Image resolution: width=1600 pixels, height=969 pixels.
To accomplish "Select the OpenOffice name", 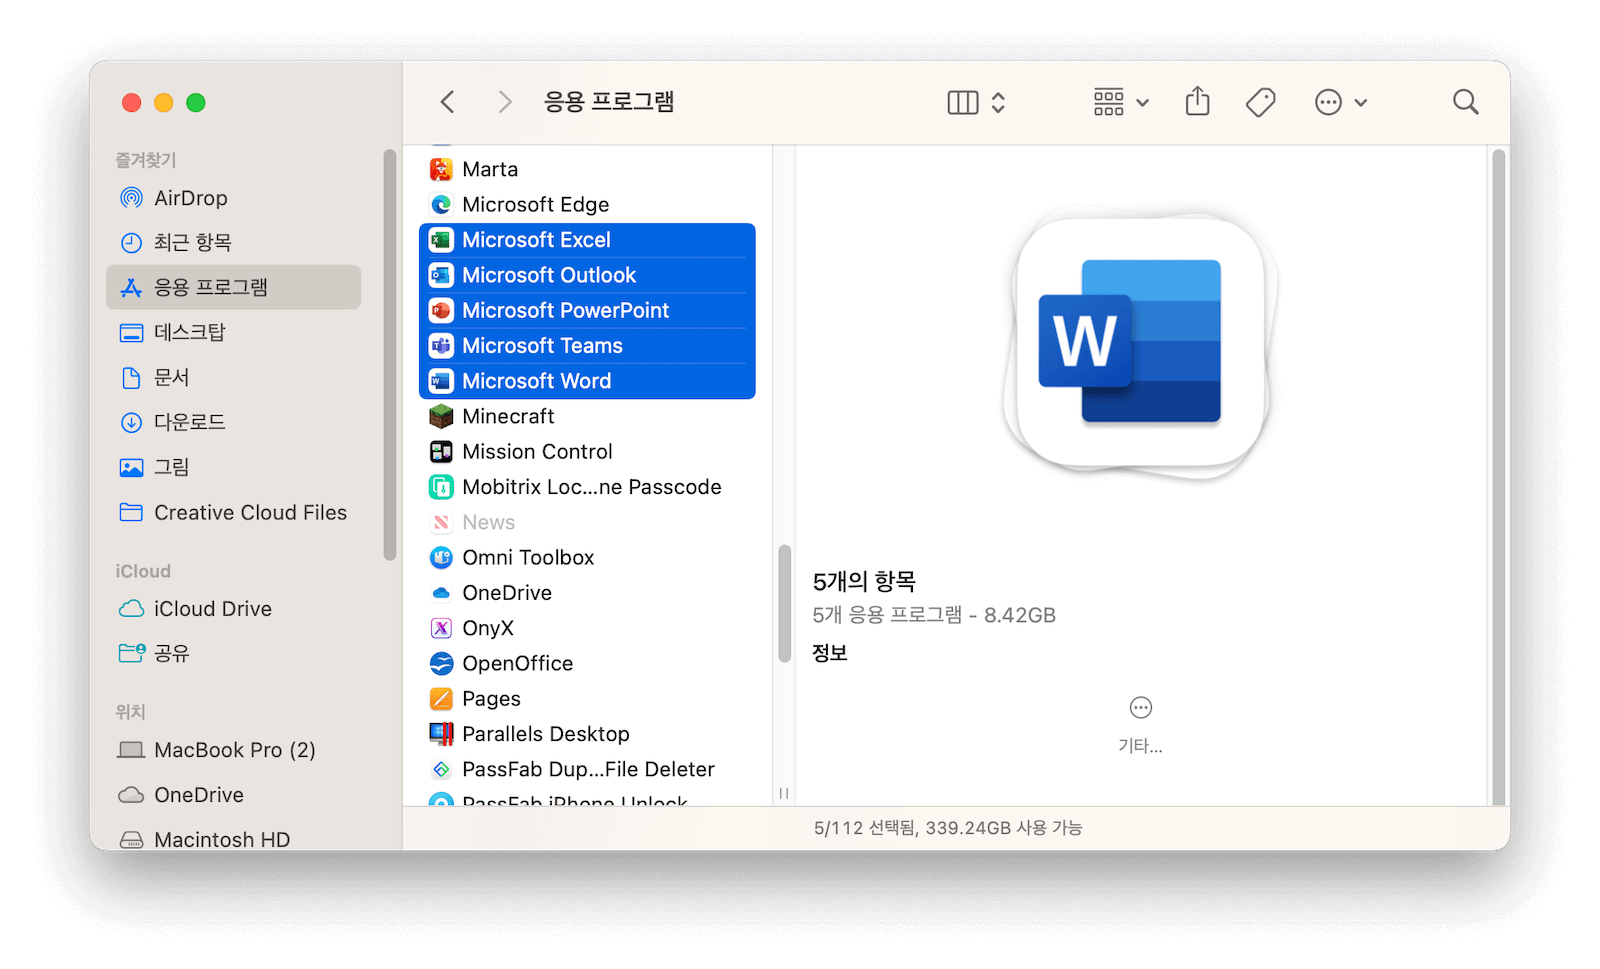I will coord(518,664).
